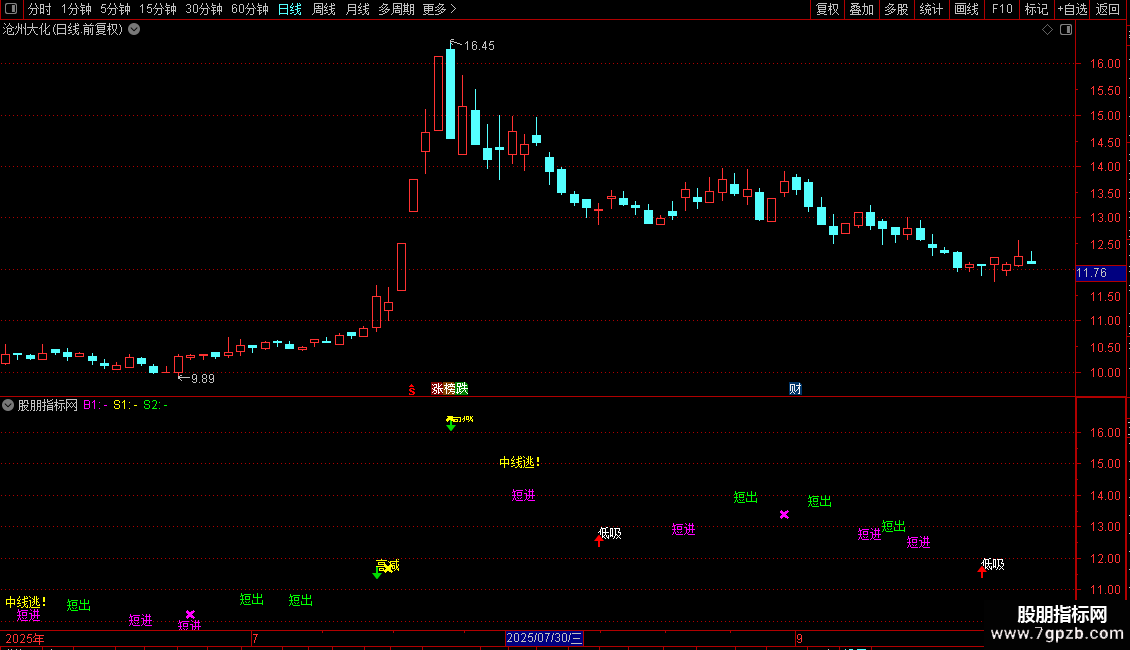Click the 标记 mark button
Screen dimensions: 1130x650
coord(1036,9)
